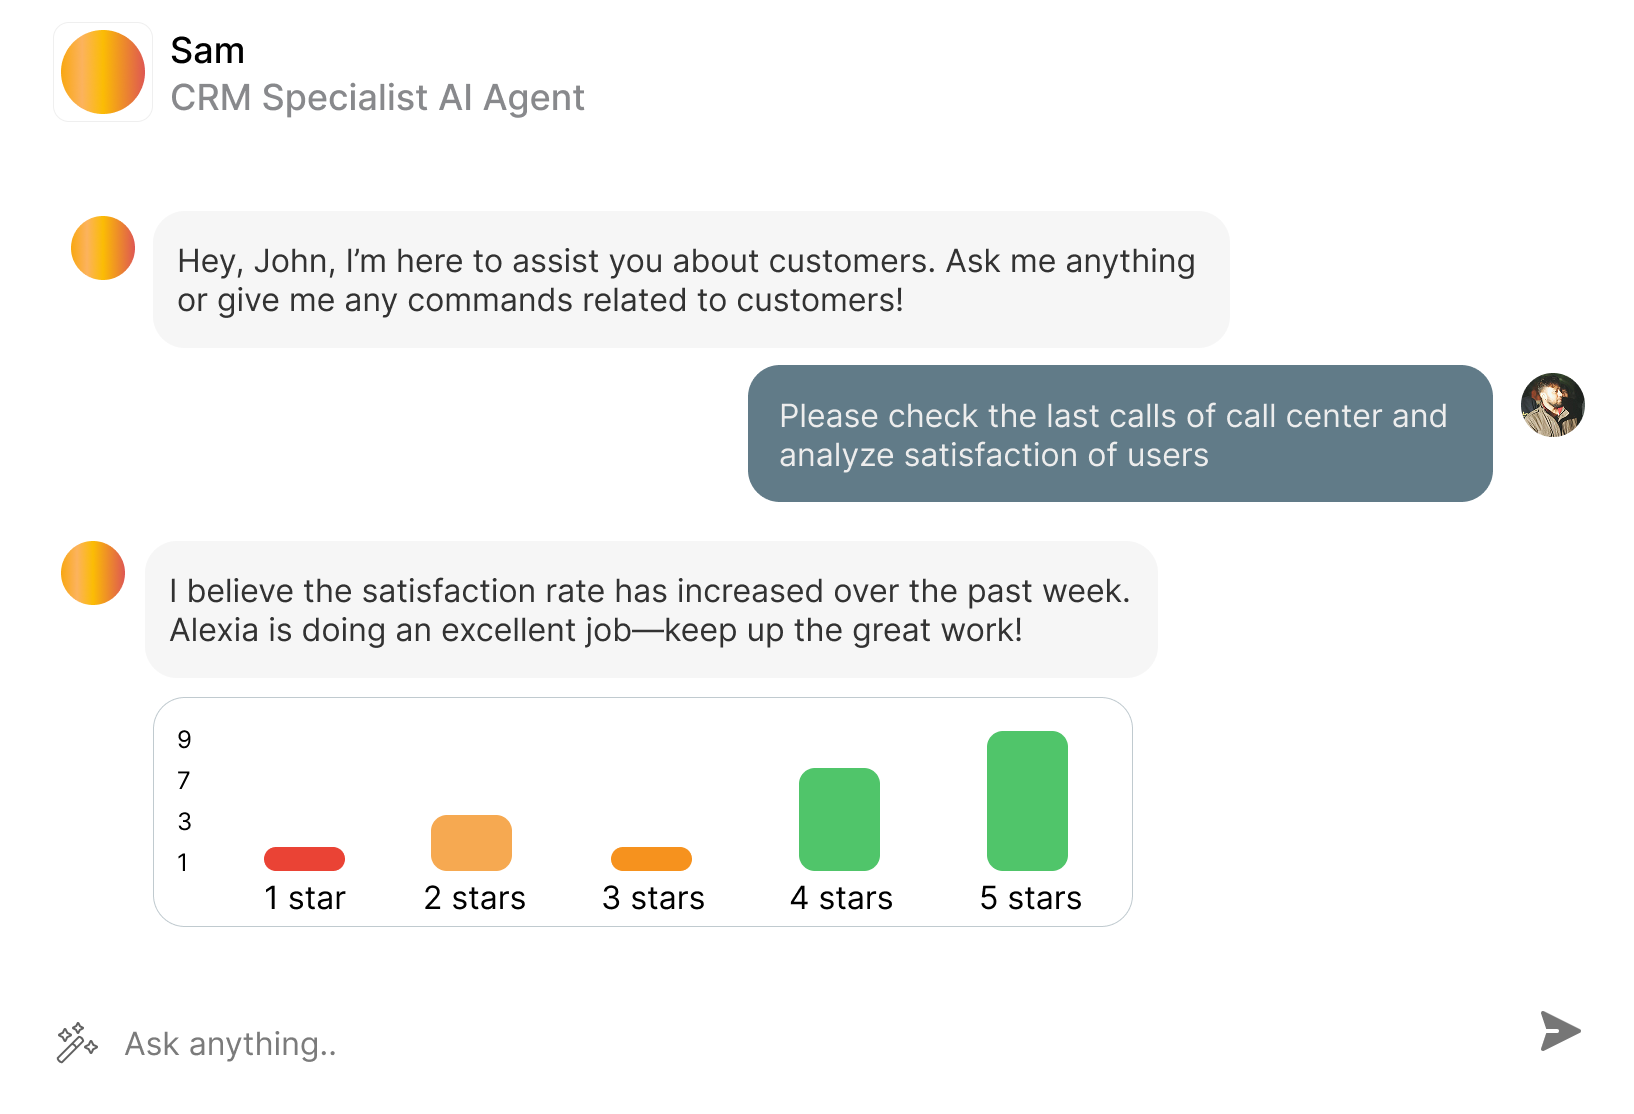
Task: Click the '5 stars' axis label
Action: [1030, 898]
